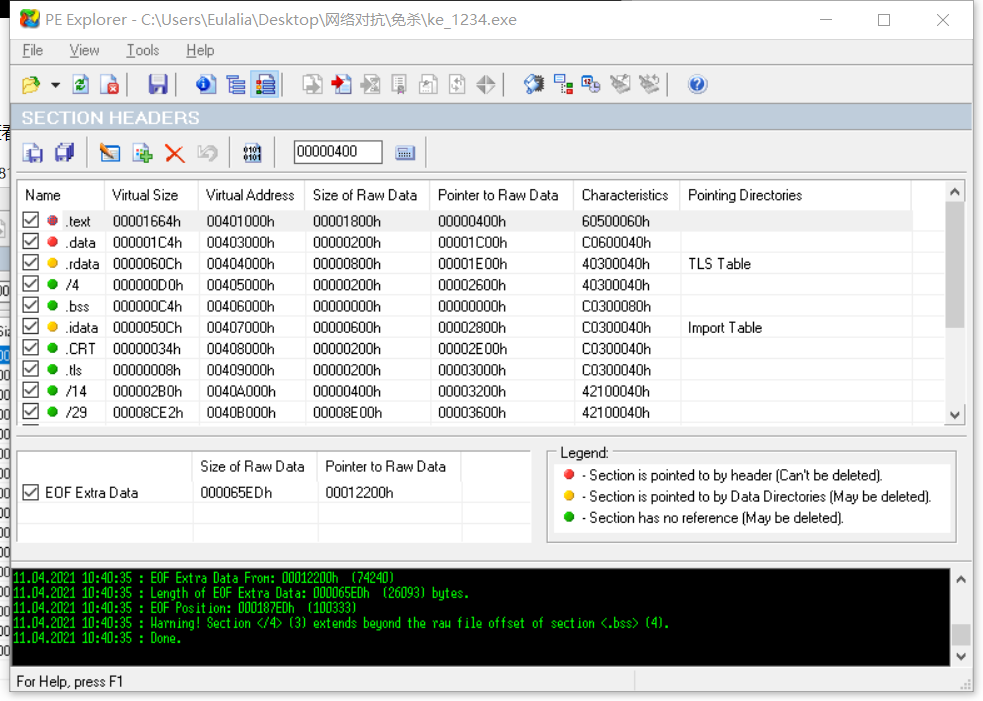Viewport: 983px width, 701px height.
Task: Close the current file with the red-X page icon
Action: (110, 85)
